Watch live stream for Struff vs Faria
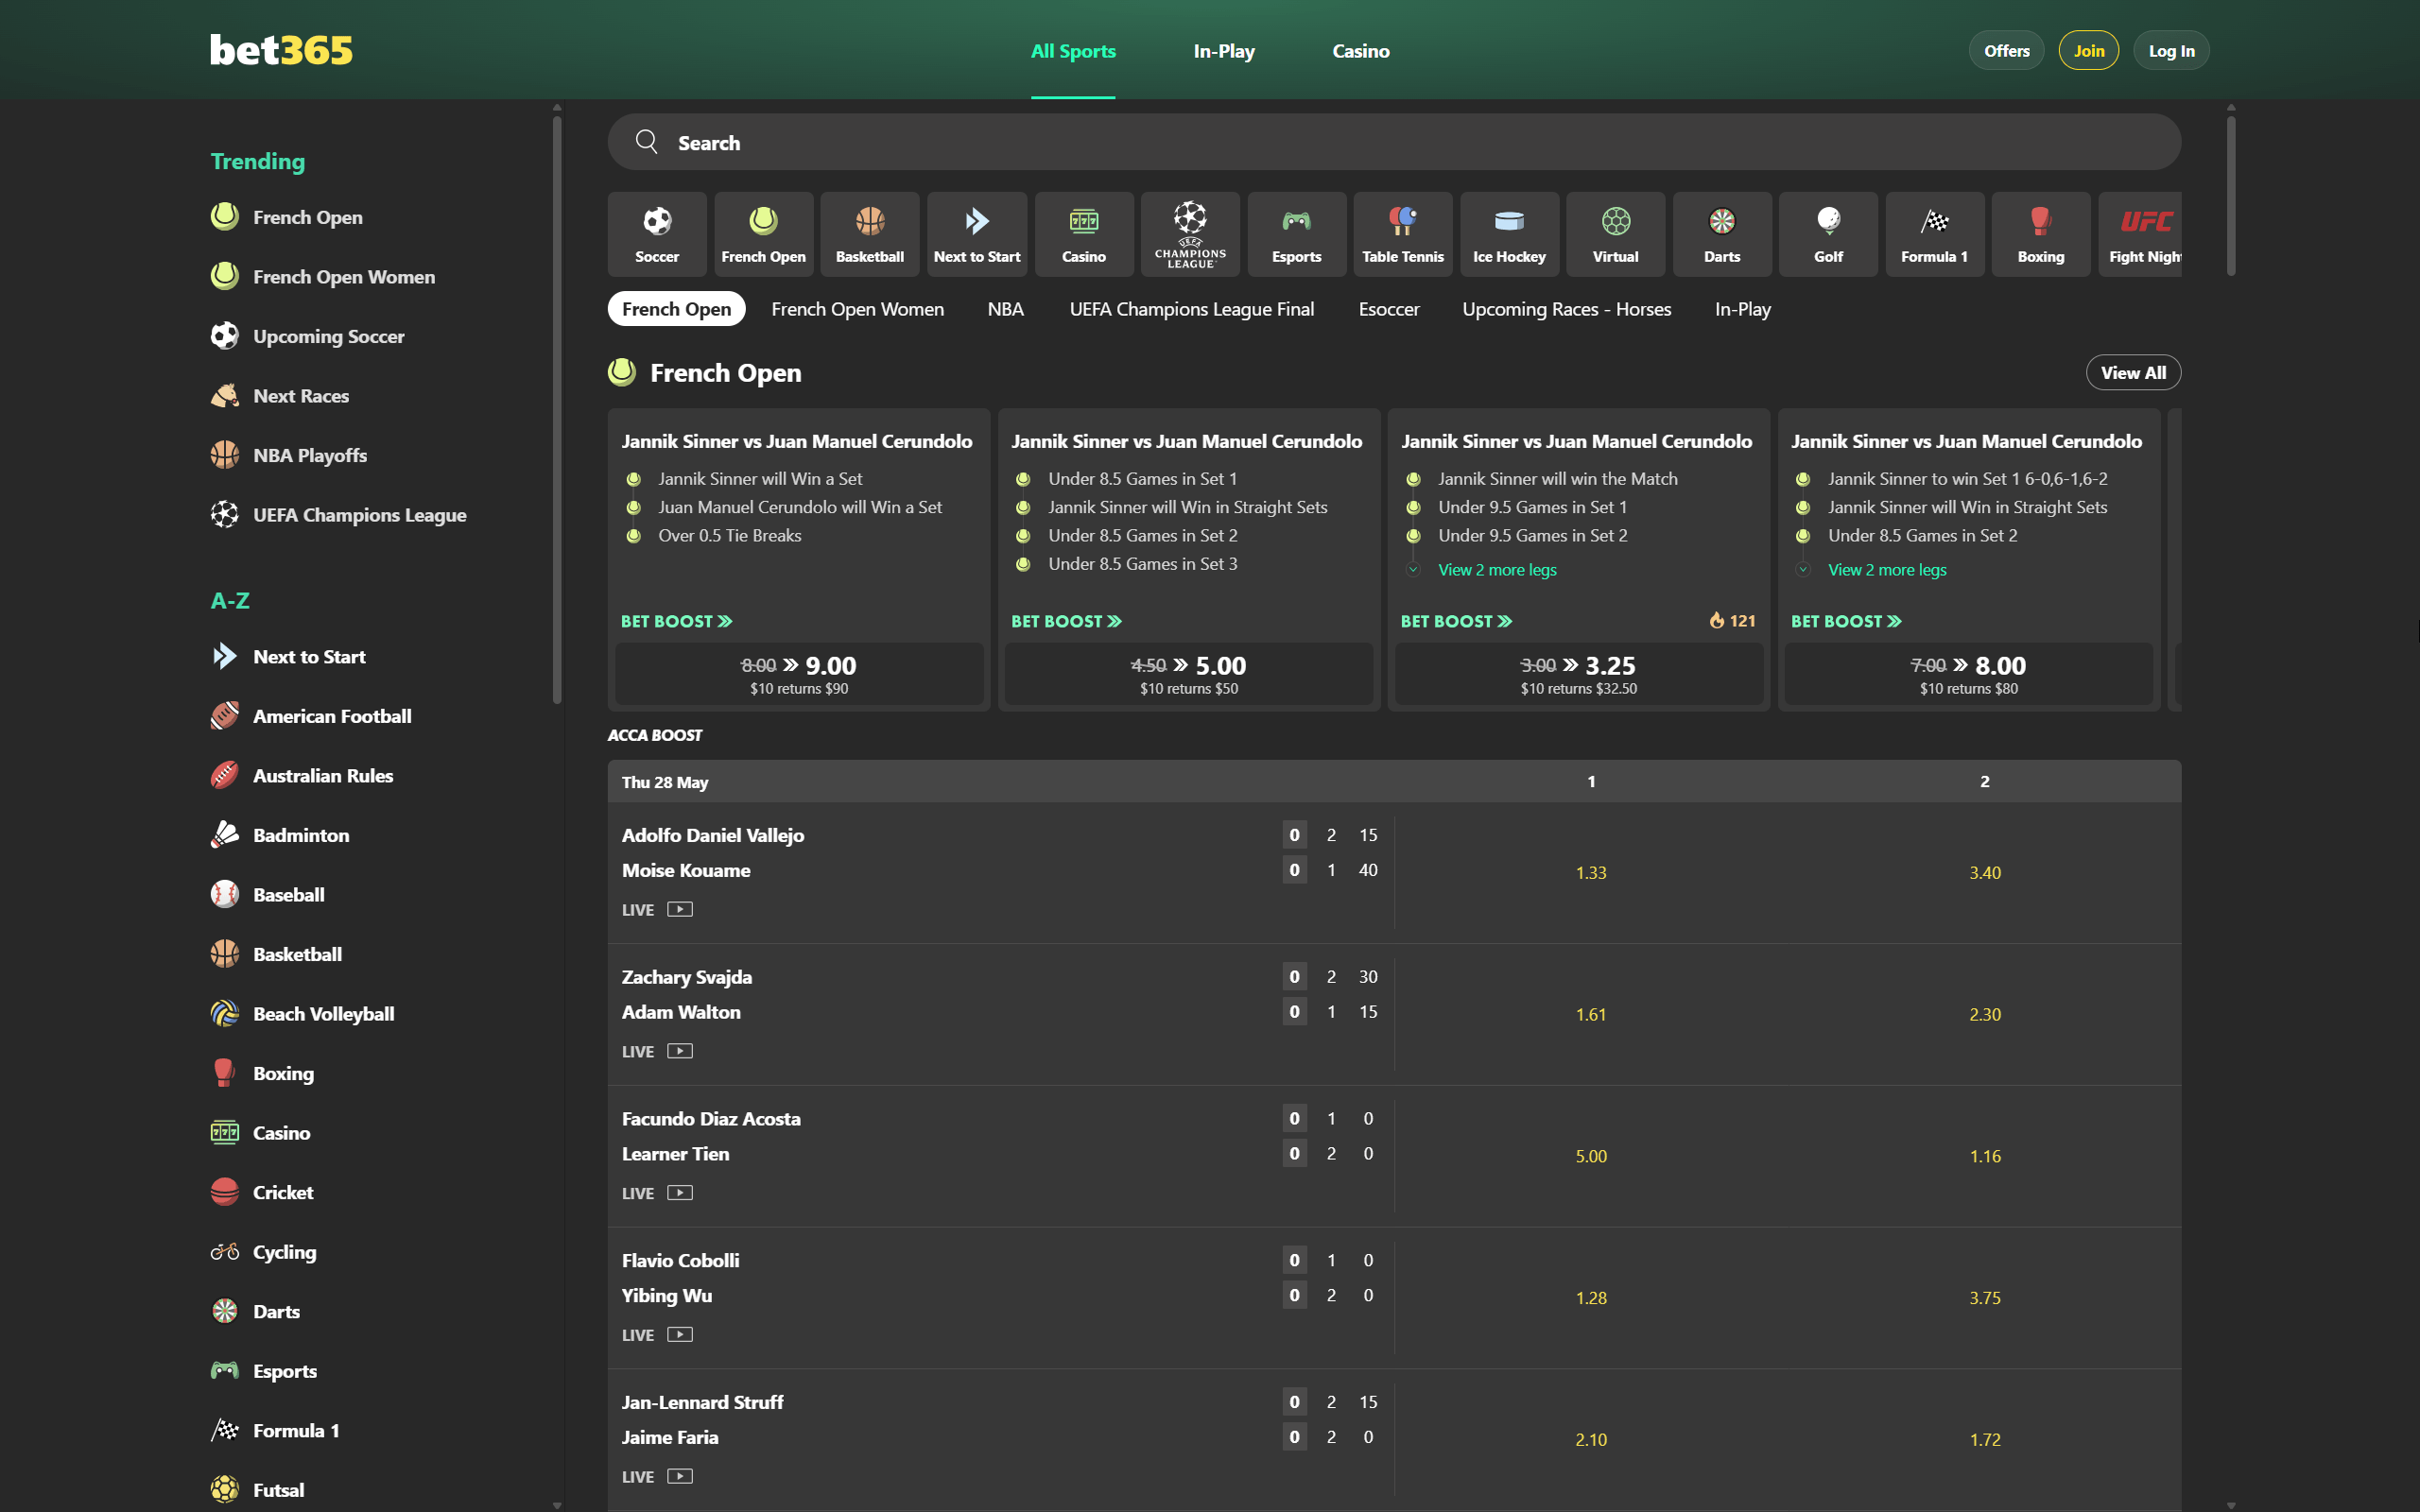Image resolution: width=2420 pixels, height=1512 pixels. click(680, 1476)
